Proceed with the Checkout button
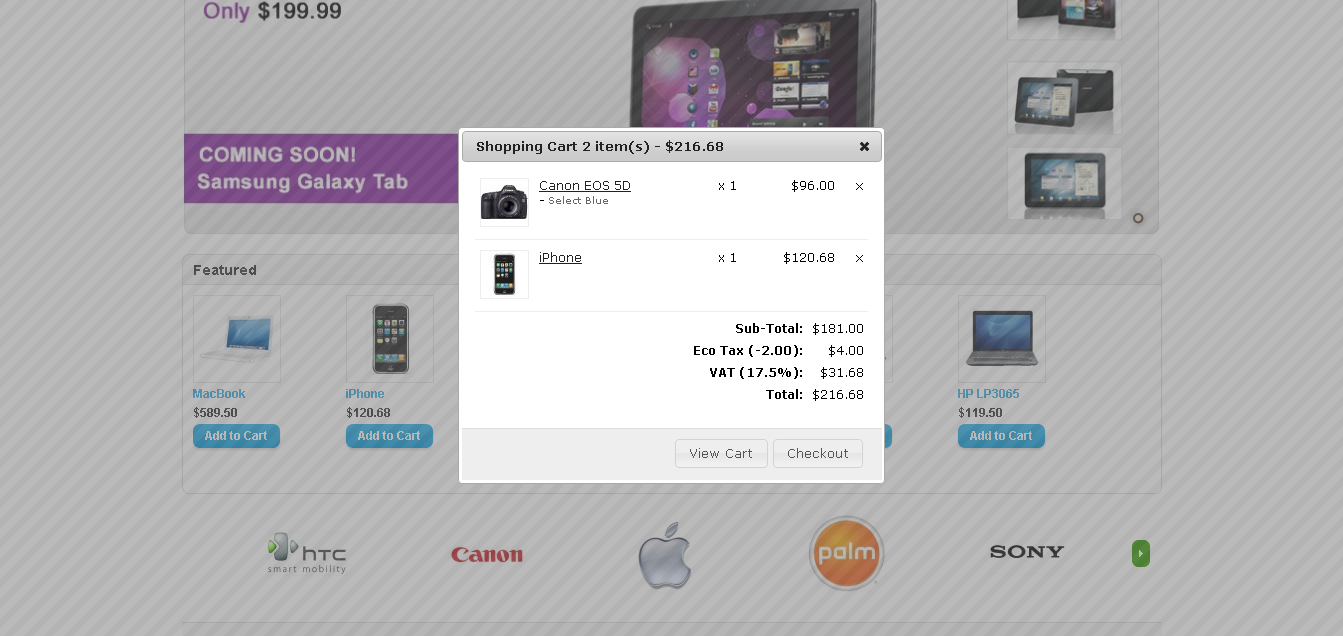Viewport: 1343px width, 636px height. pos(818,453)
